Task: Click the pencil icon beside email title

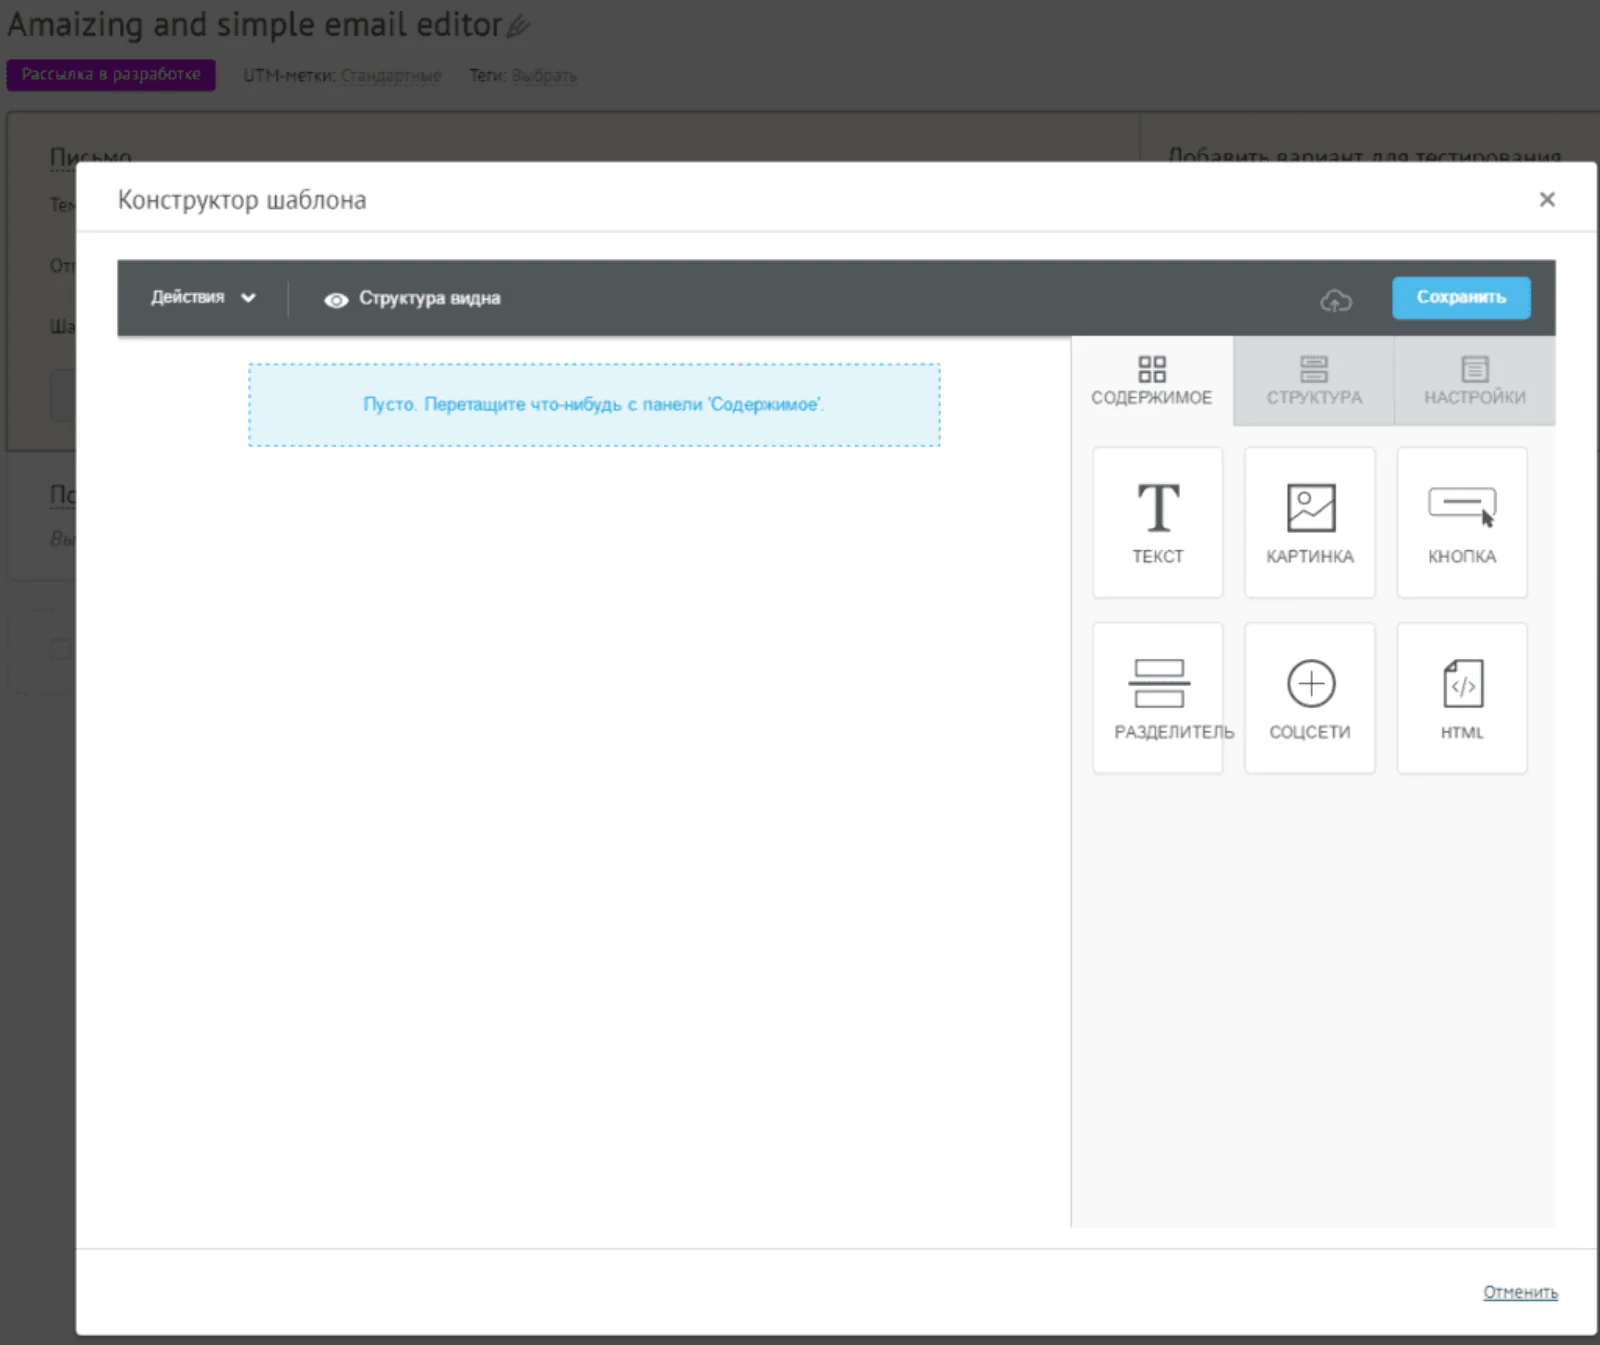Action: [518, 27]
